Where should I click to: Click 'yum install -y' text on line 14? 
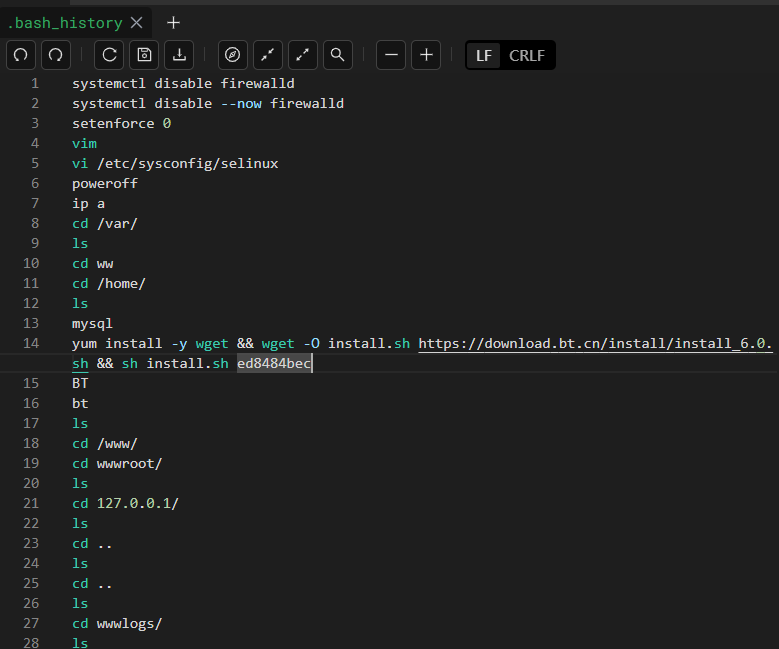point(130,344)
